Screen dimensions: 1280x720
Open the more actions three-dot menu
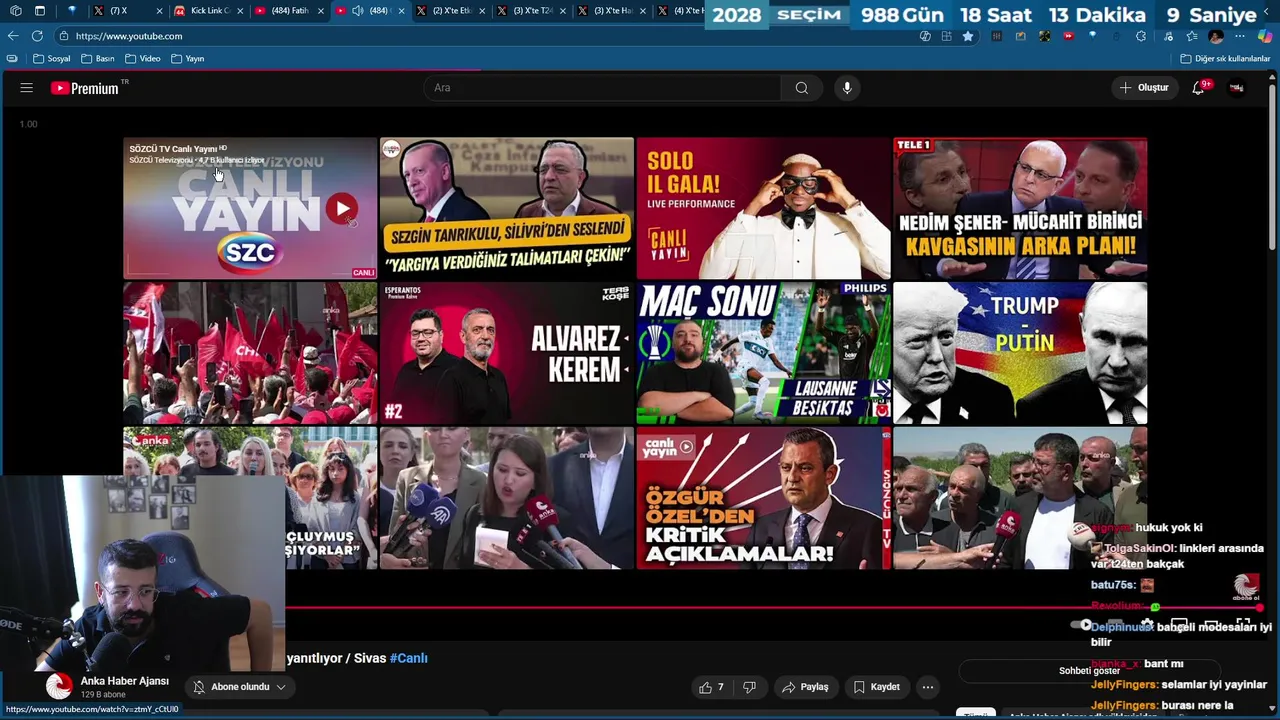pos(928,687)
